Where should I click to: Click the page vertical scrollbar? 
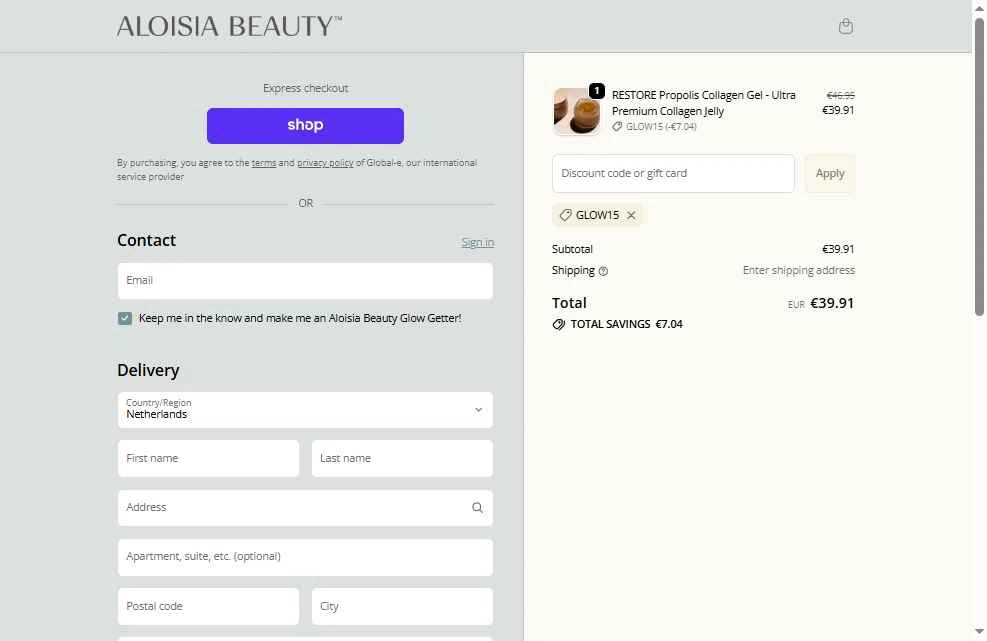[979, 167]
